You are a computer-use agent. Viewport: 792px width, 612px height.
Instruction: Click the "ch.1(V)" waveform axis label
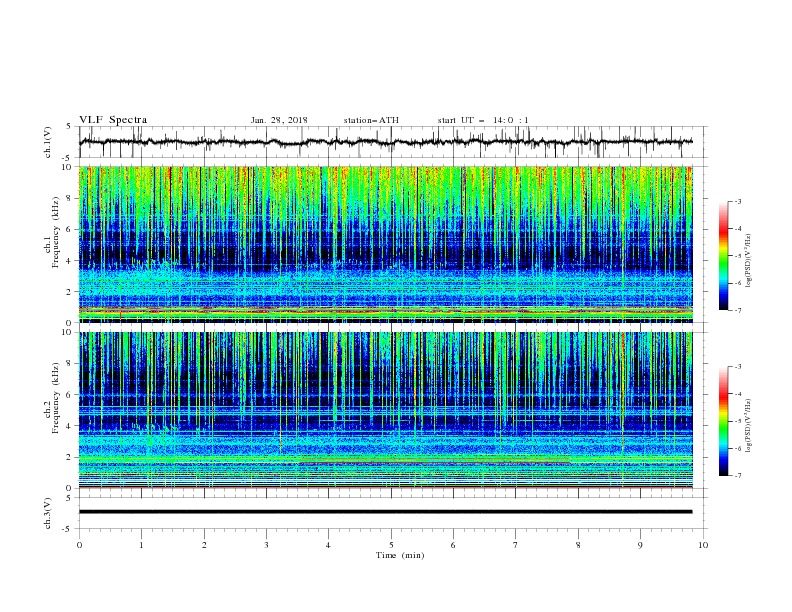click(x=48, y=142)
